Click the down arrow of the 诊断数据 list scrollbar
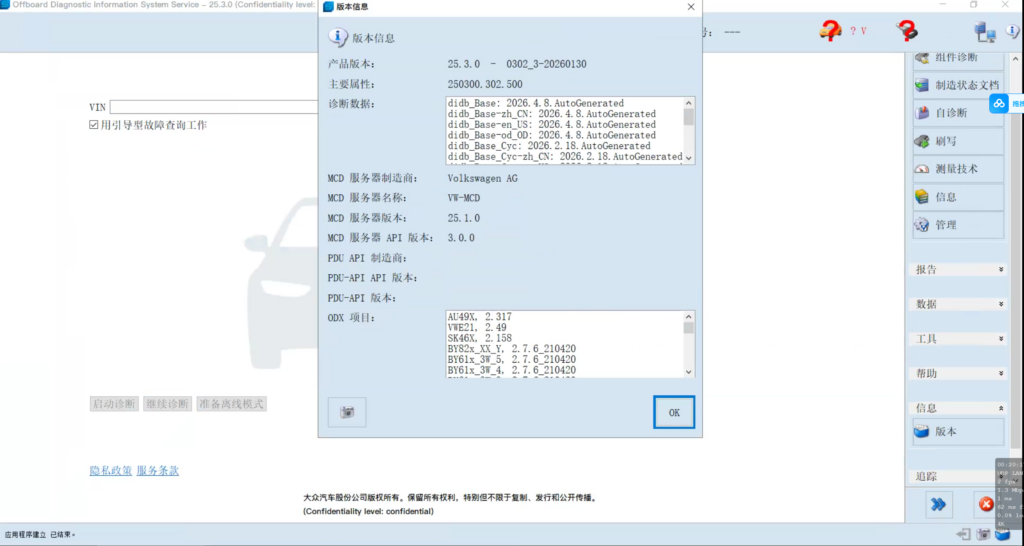 [x=688, y=158]
